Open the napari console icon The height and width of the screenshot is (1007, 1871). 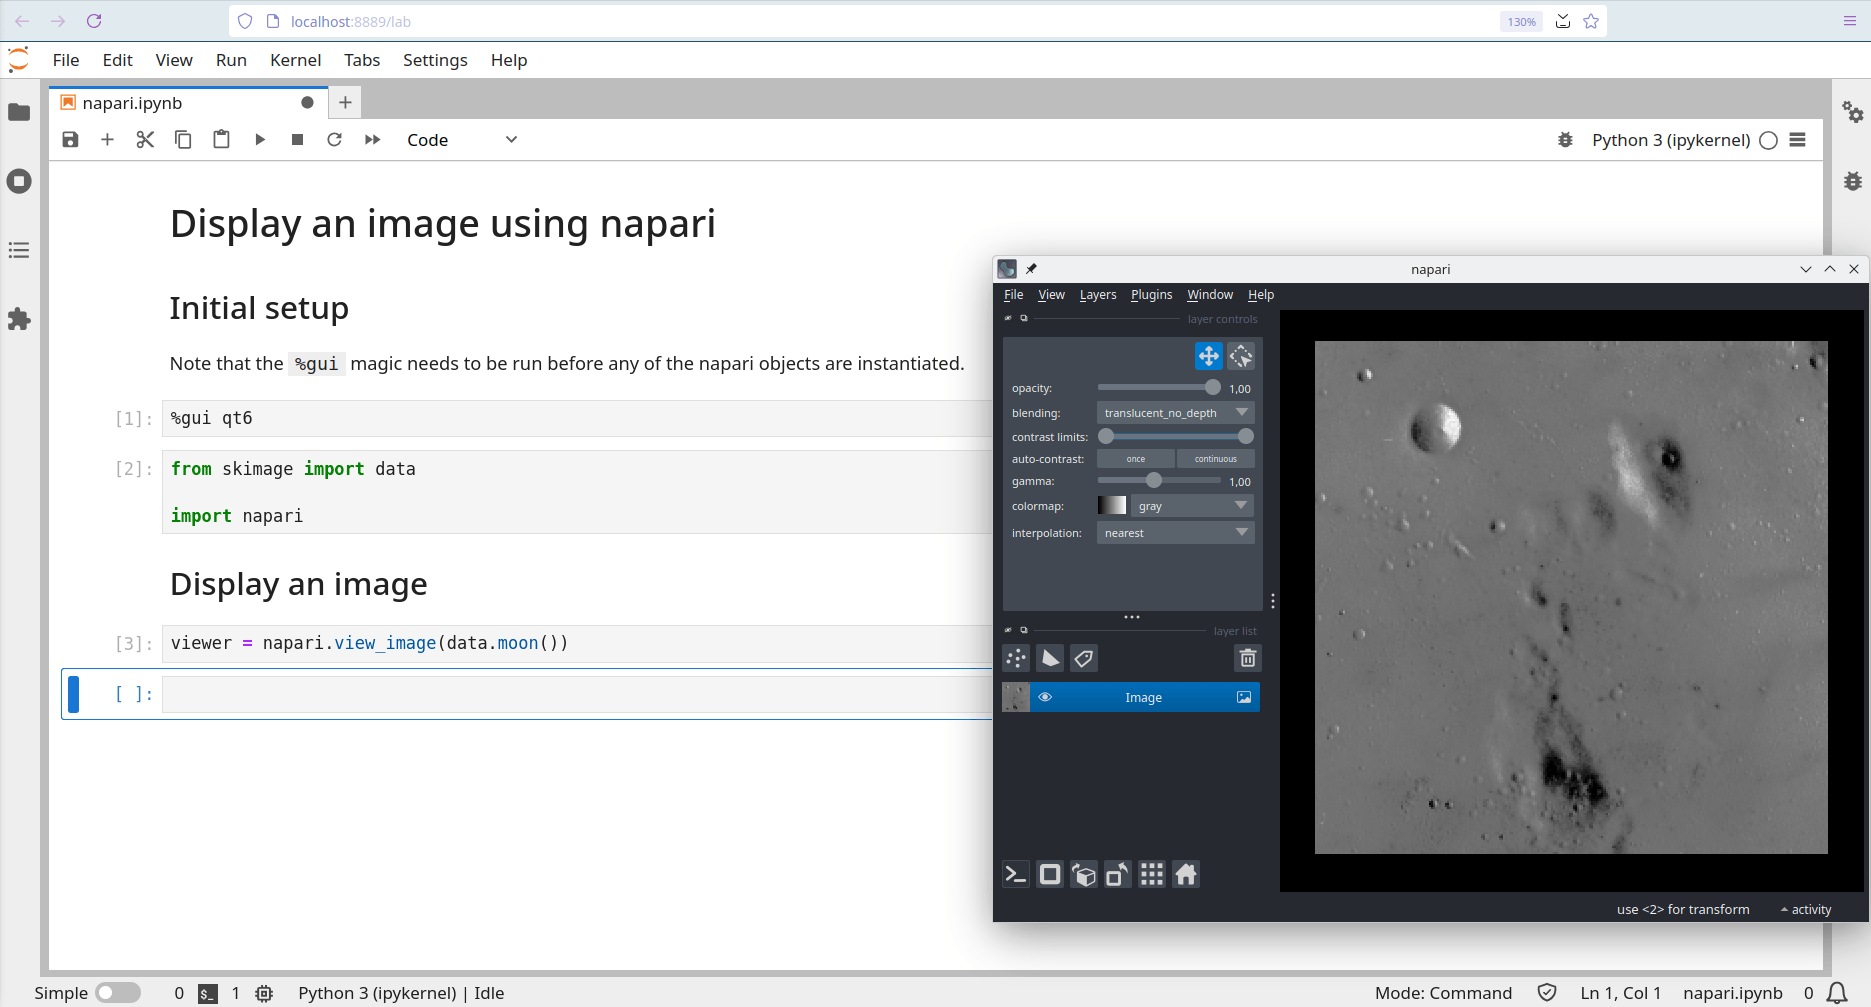pos(1016,875)
